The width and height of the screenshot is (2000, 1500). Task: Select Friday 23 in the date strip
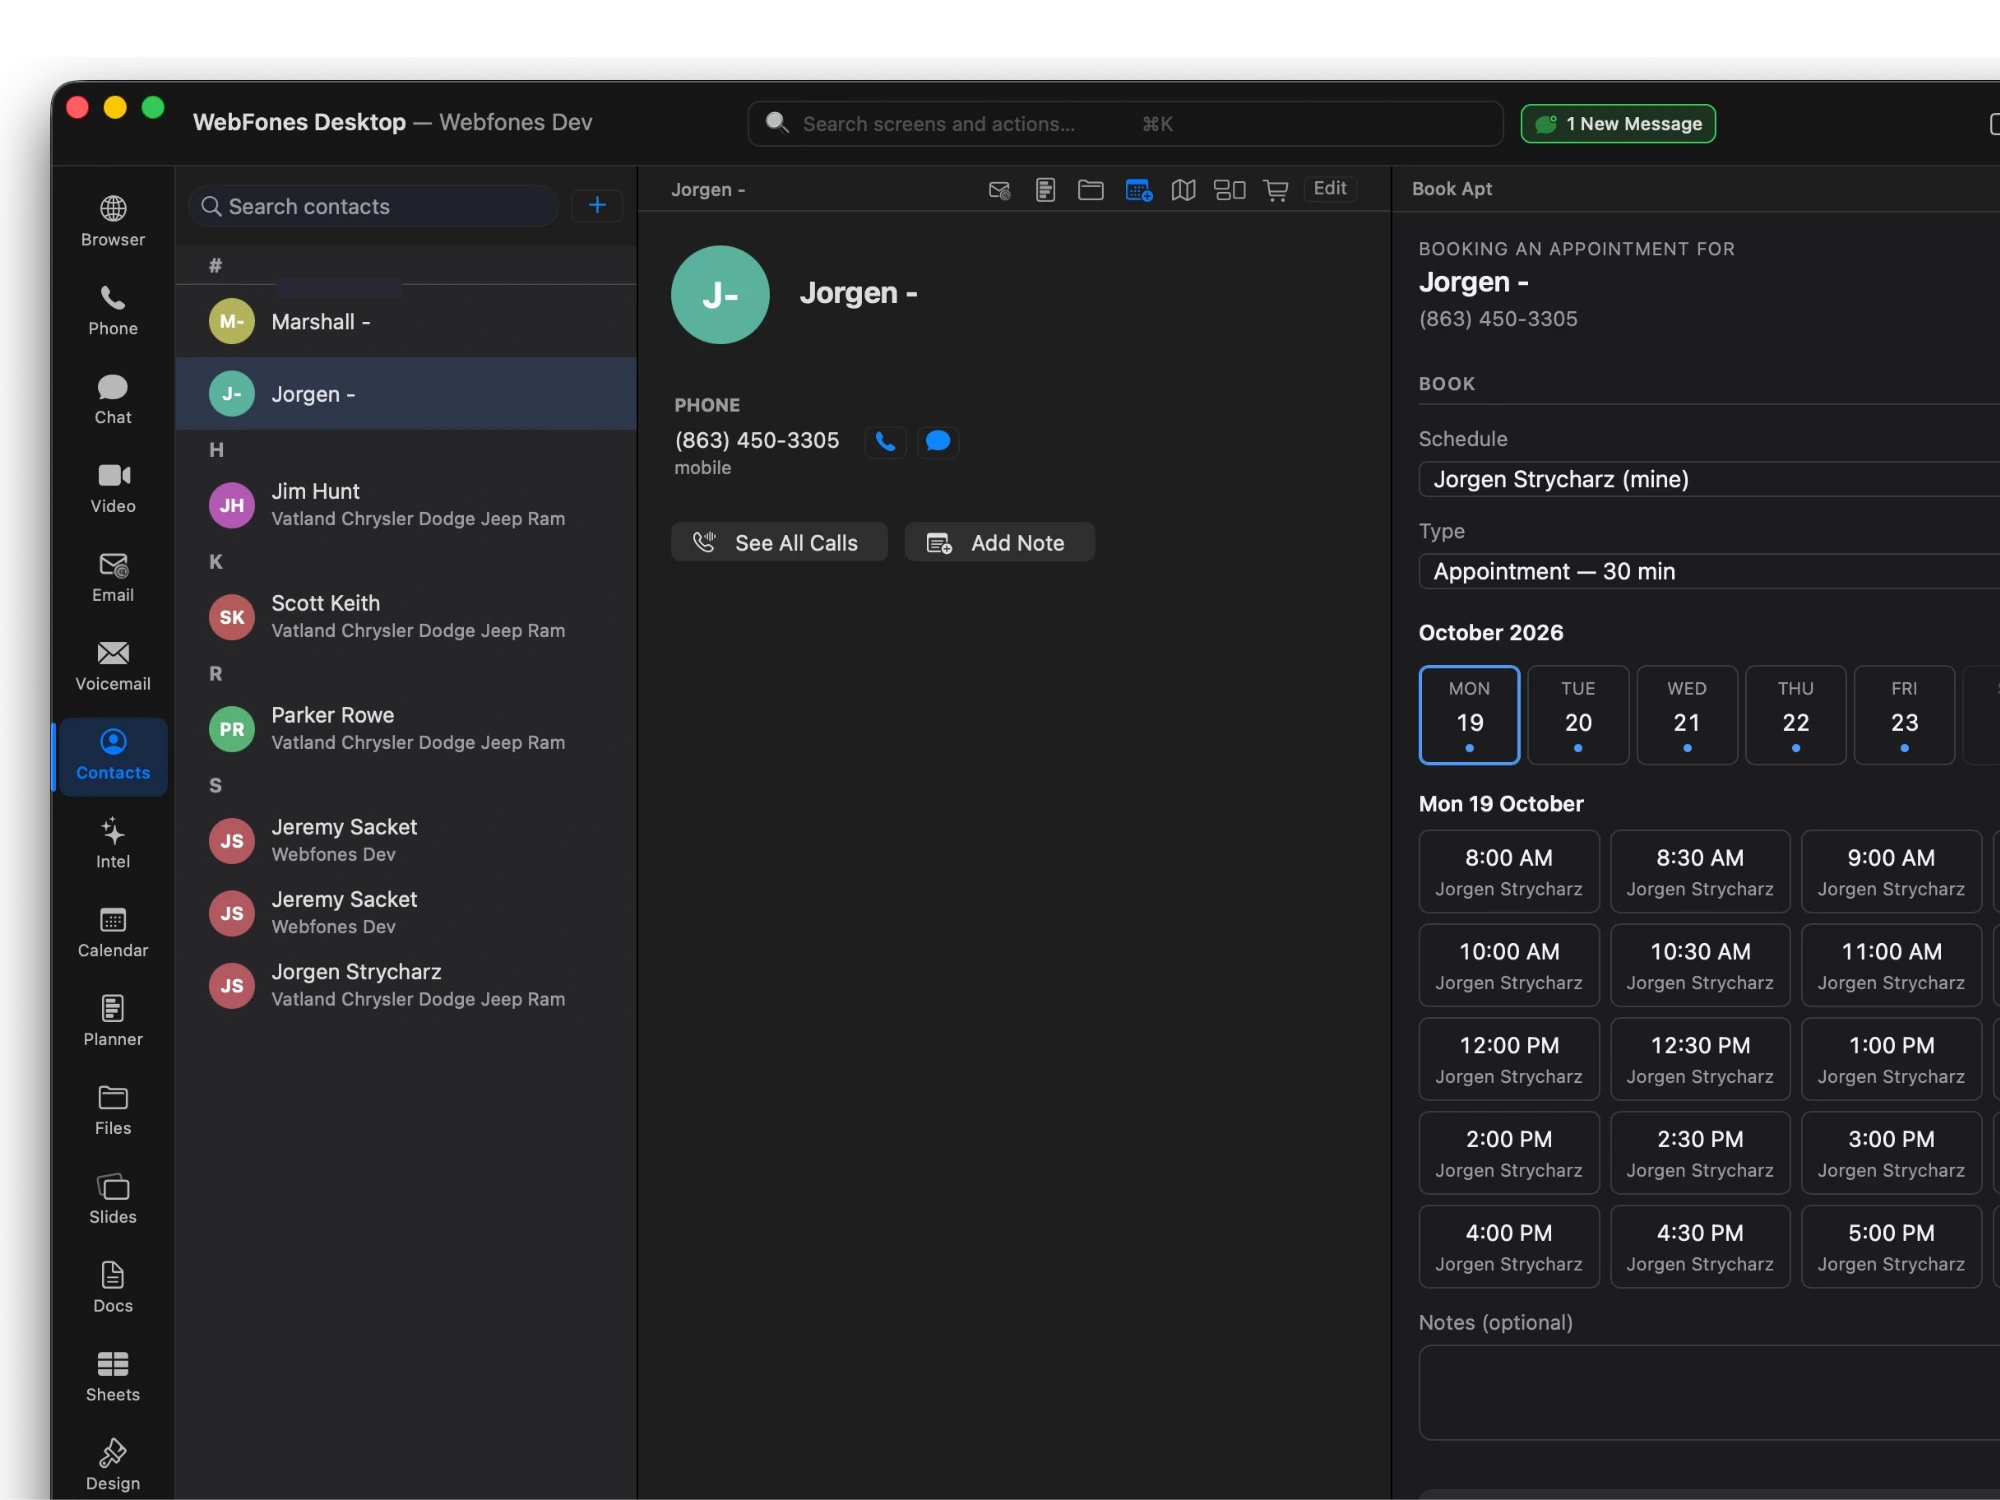click(1904, 715)
